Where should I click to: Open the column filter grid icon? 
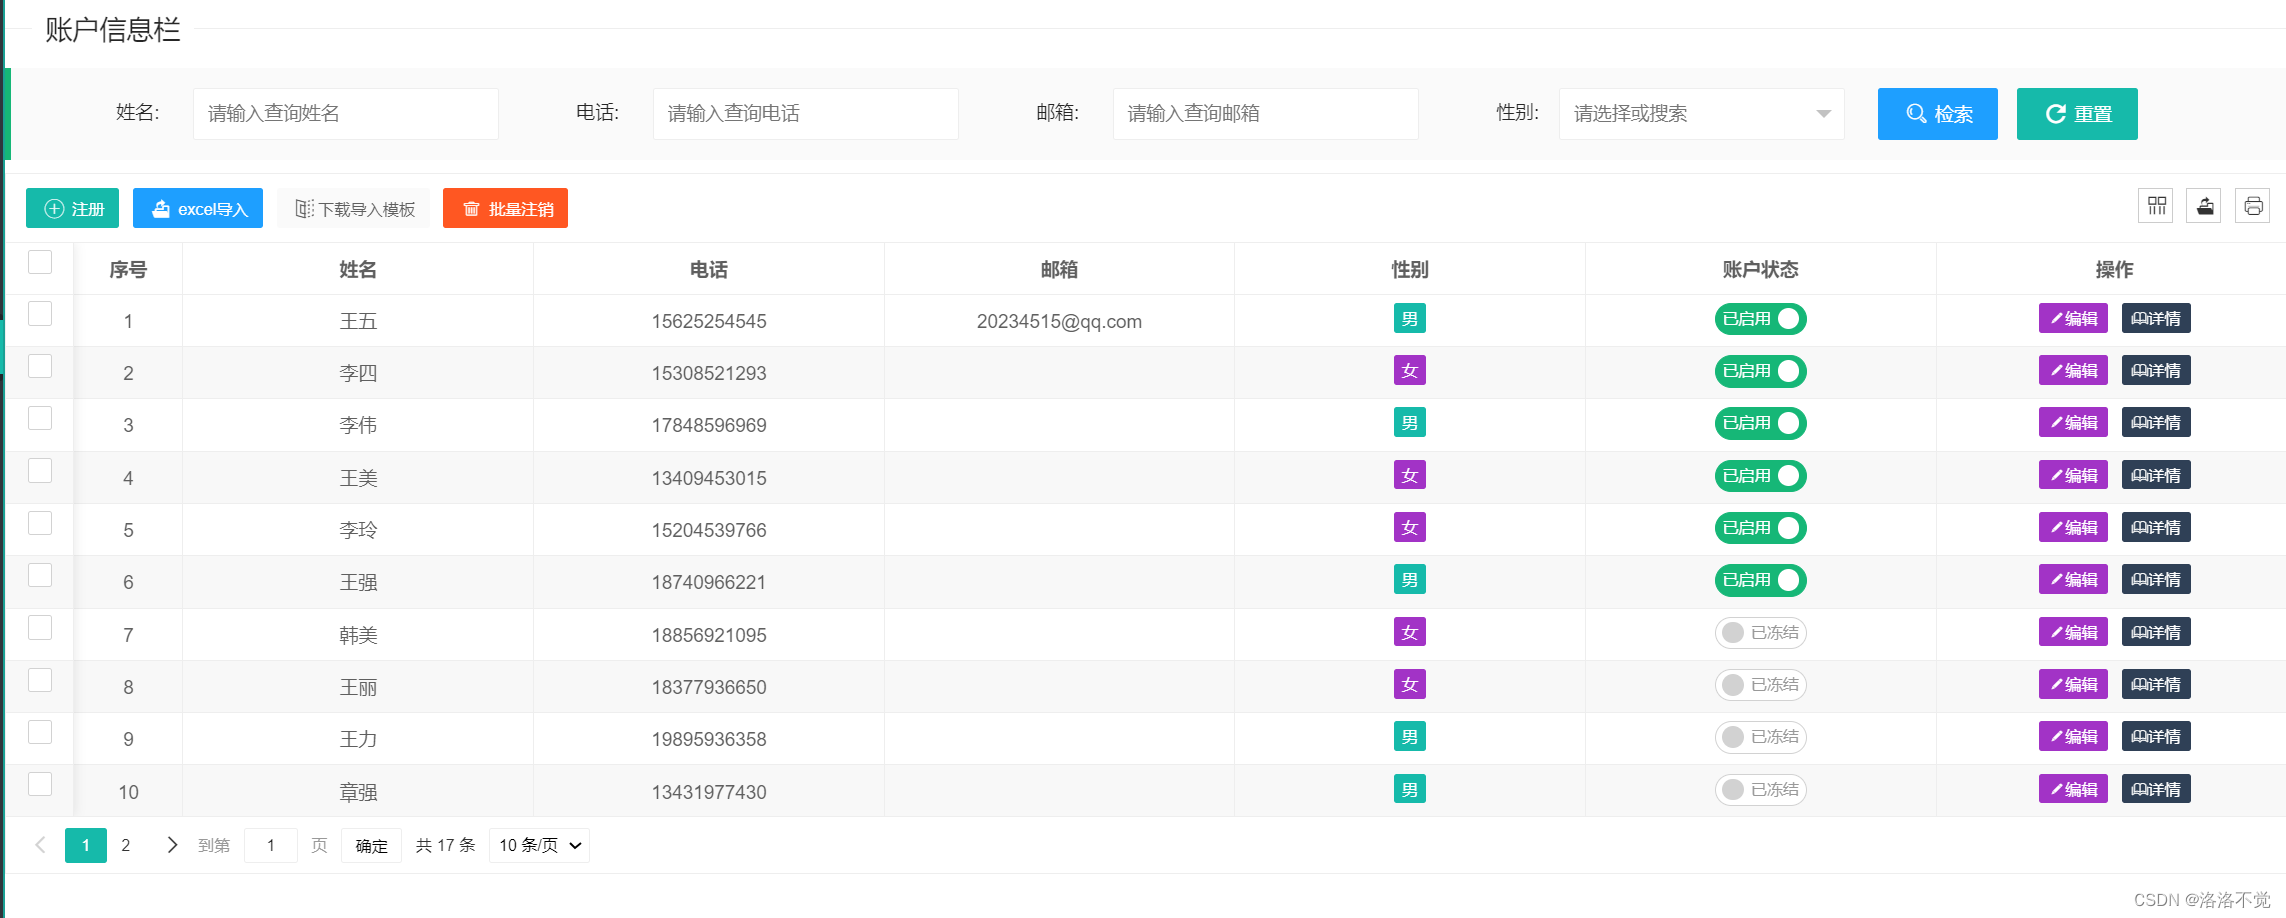tap(2156, 206)
